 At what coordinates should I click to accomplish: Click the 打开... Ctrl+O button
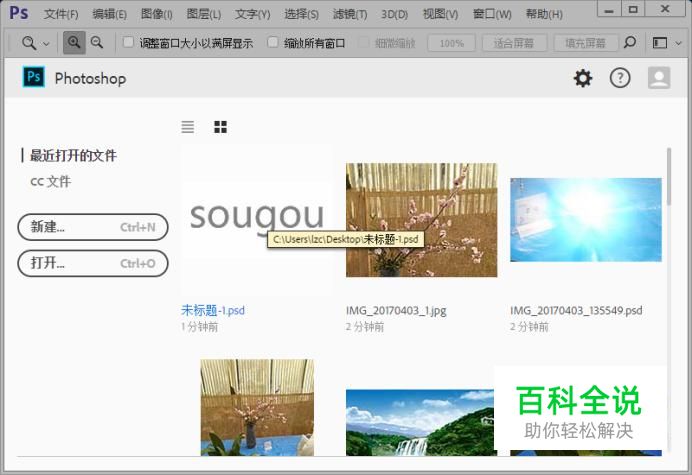coord(93,264)
